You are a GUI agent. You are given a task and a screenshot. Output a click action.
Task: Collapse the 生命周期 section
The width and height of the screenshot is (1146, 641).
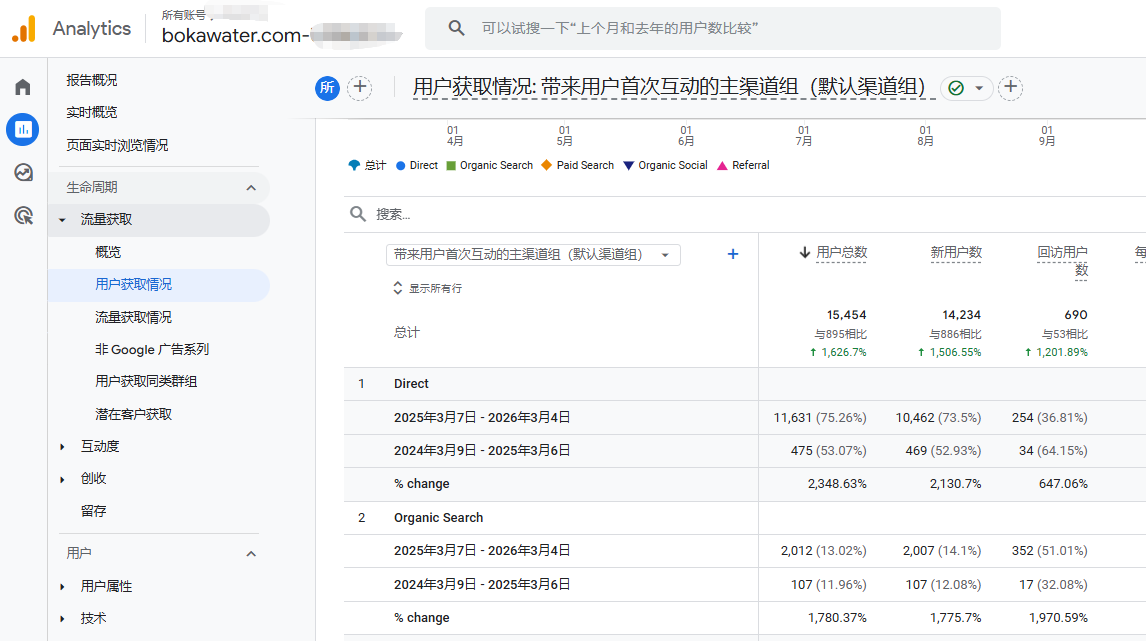pyautogui.click(x=251, y=188)
